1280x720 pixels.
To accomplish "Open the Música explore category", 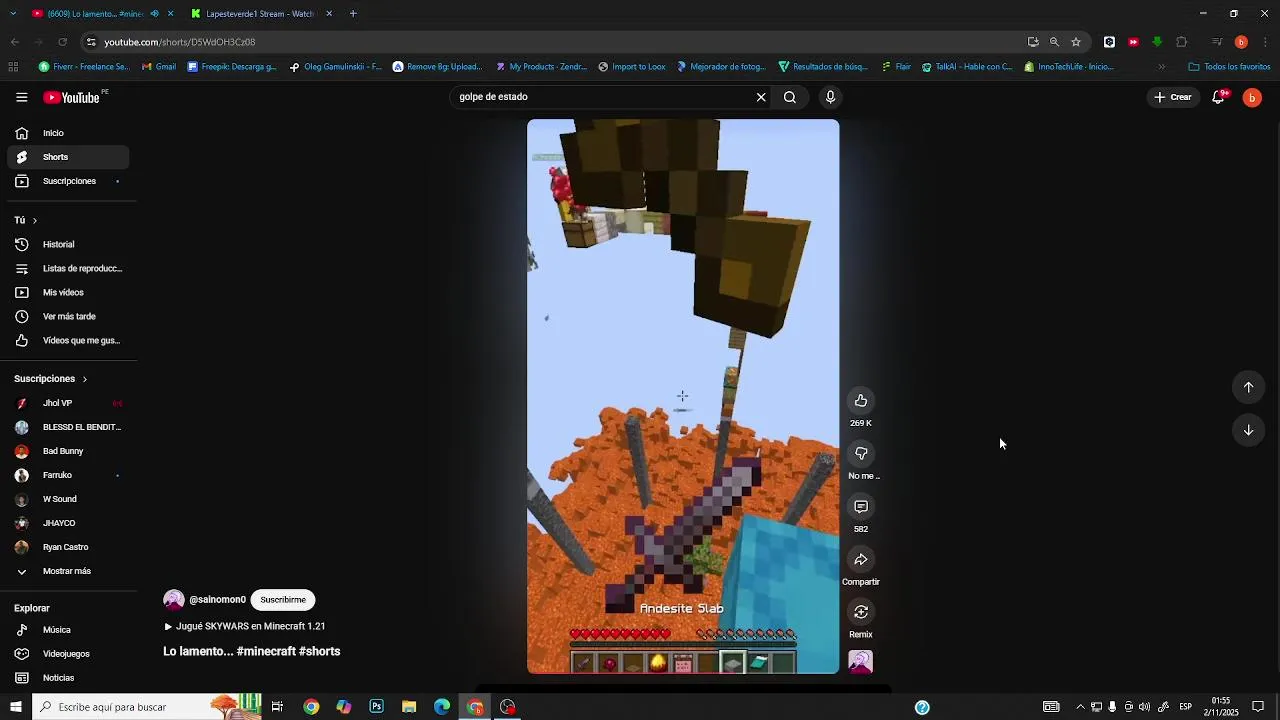I will click(68, 630).
